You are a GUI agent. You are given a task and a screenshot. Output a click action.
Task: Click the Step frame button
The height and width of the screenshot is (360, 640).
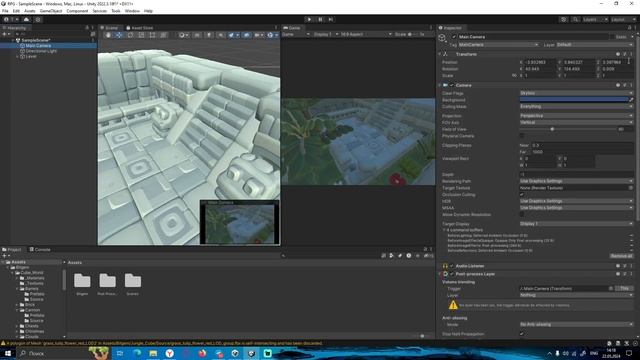pos(331,19)
